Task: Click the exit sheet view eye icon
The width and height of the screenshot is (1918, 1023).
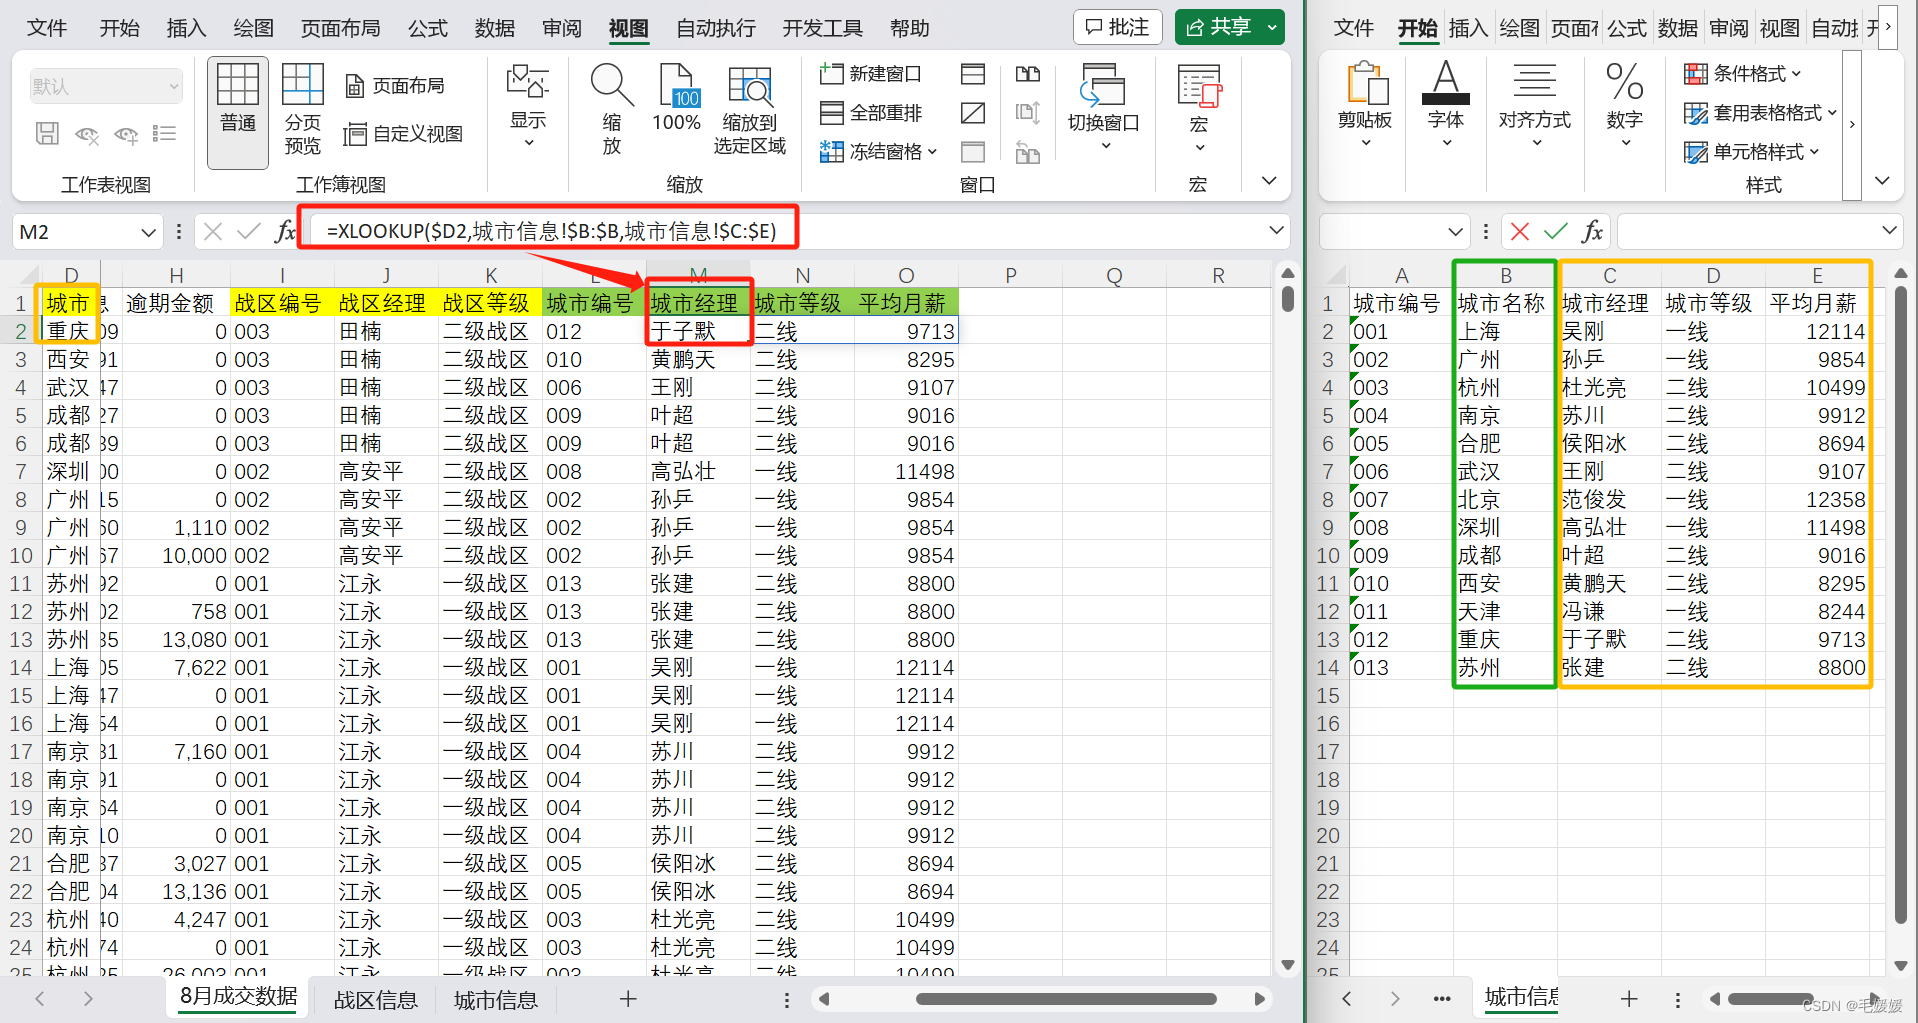Action: 87,134
